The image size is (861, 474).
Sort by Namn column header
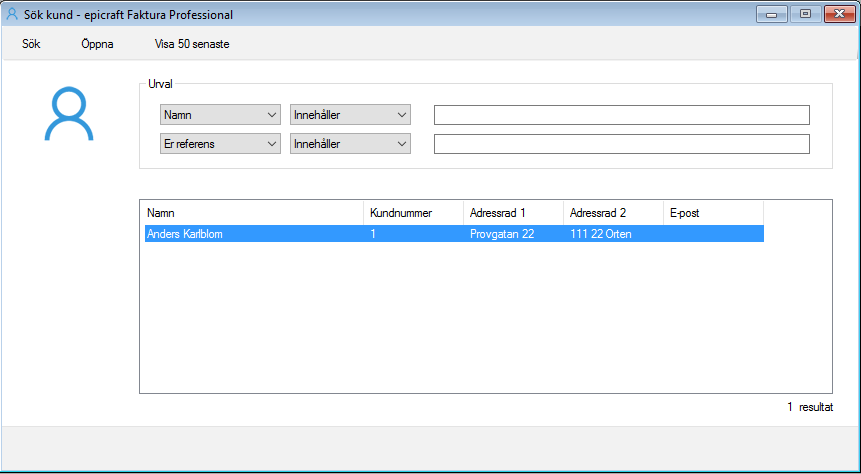tap(254, 213)
